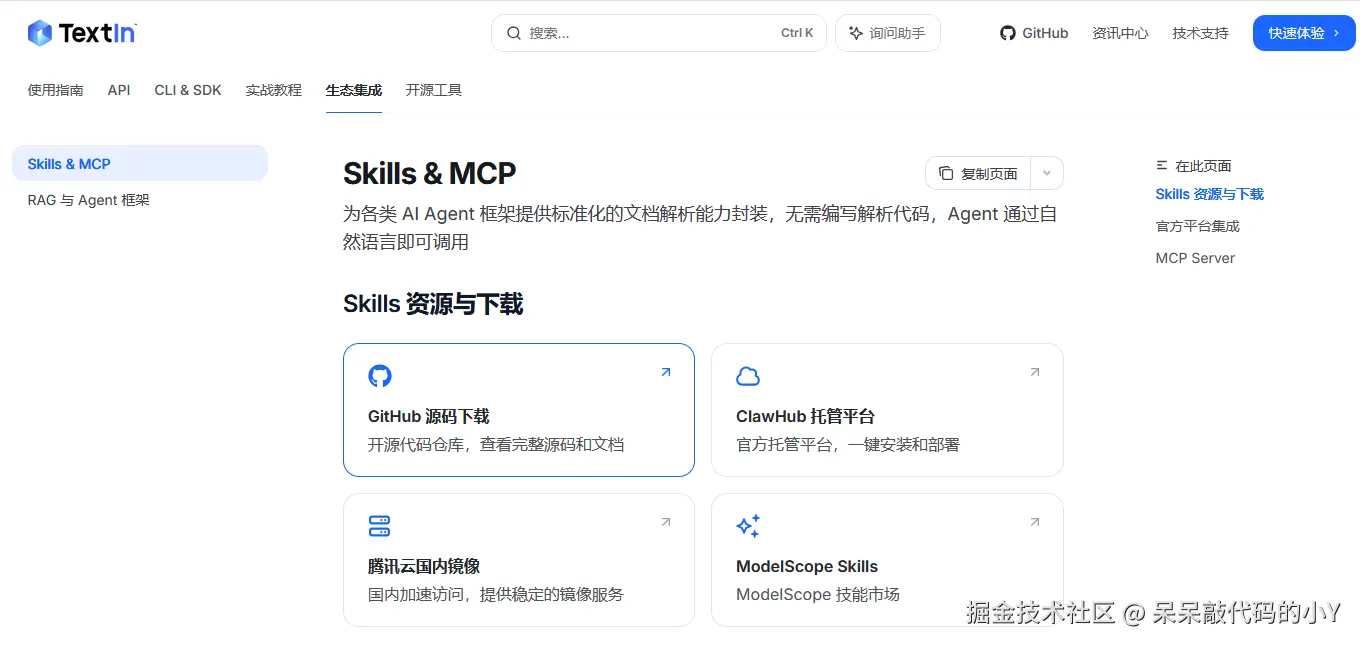
Task: Click the 在此页面 list icon
Action: point(1162,166)
